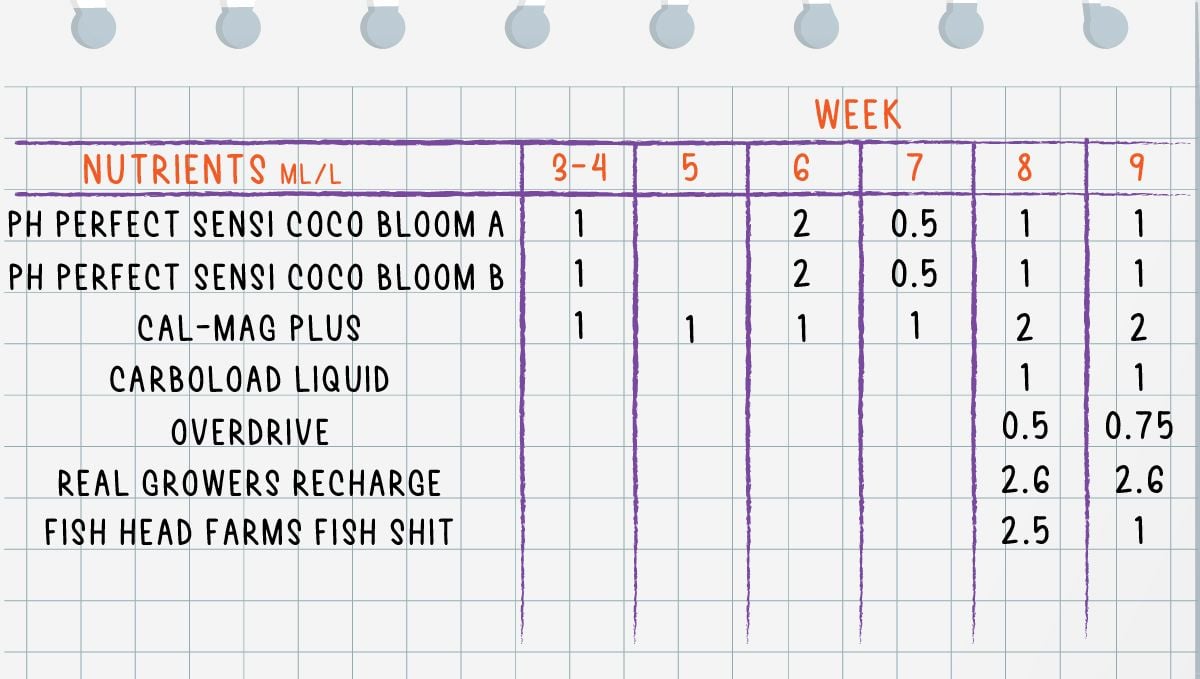Click the Cal-Mag Plus row label

[249, 328]
